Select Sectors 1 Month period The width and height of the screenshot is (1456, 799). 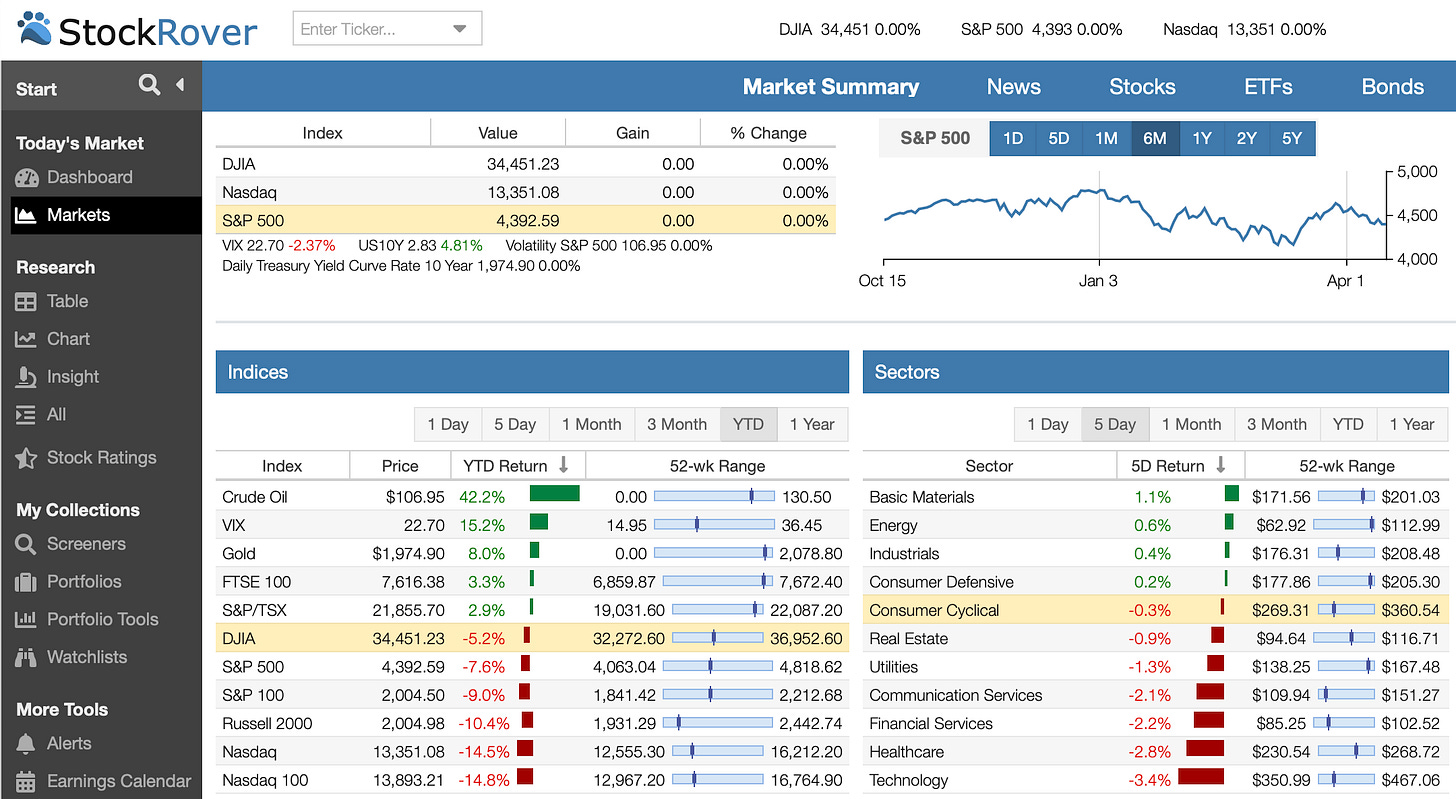click(1191, 424)
